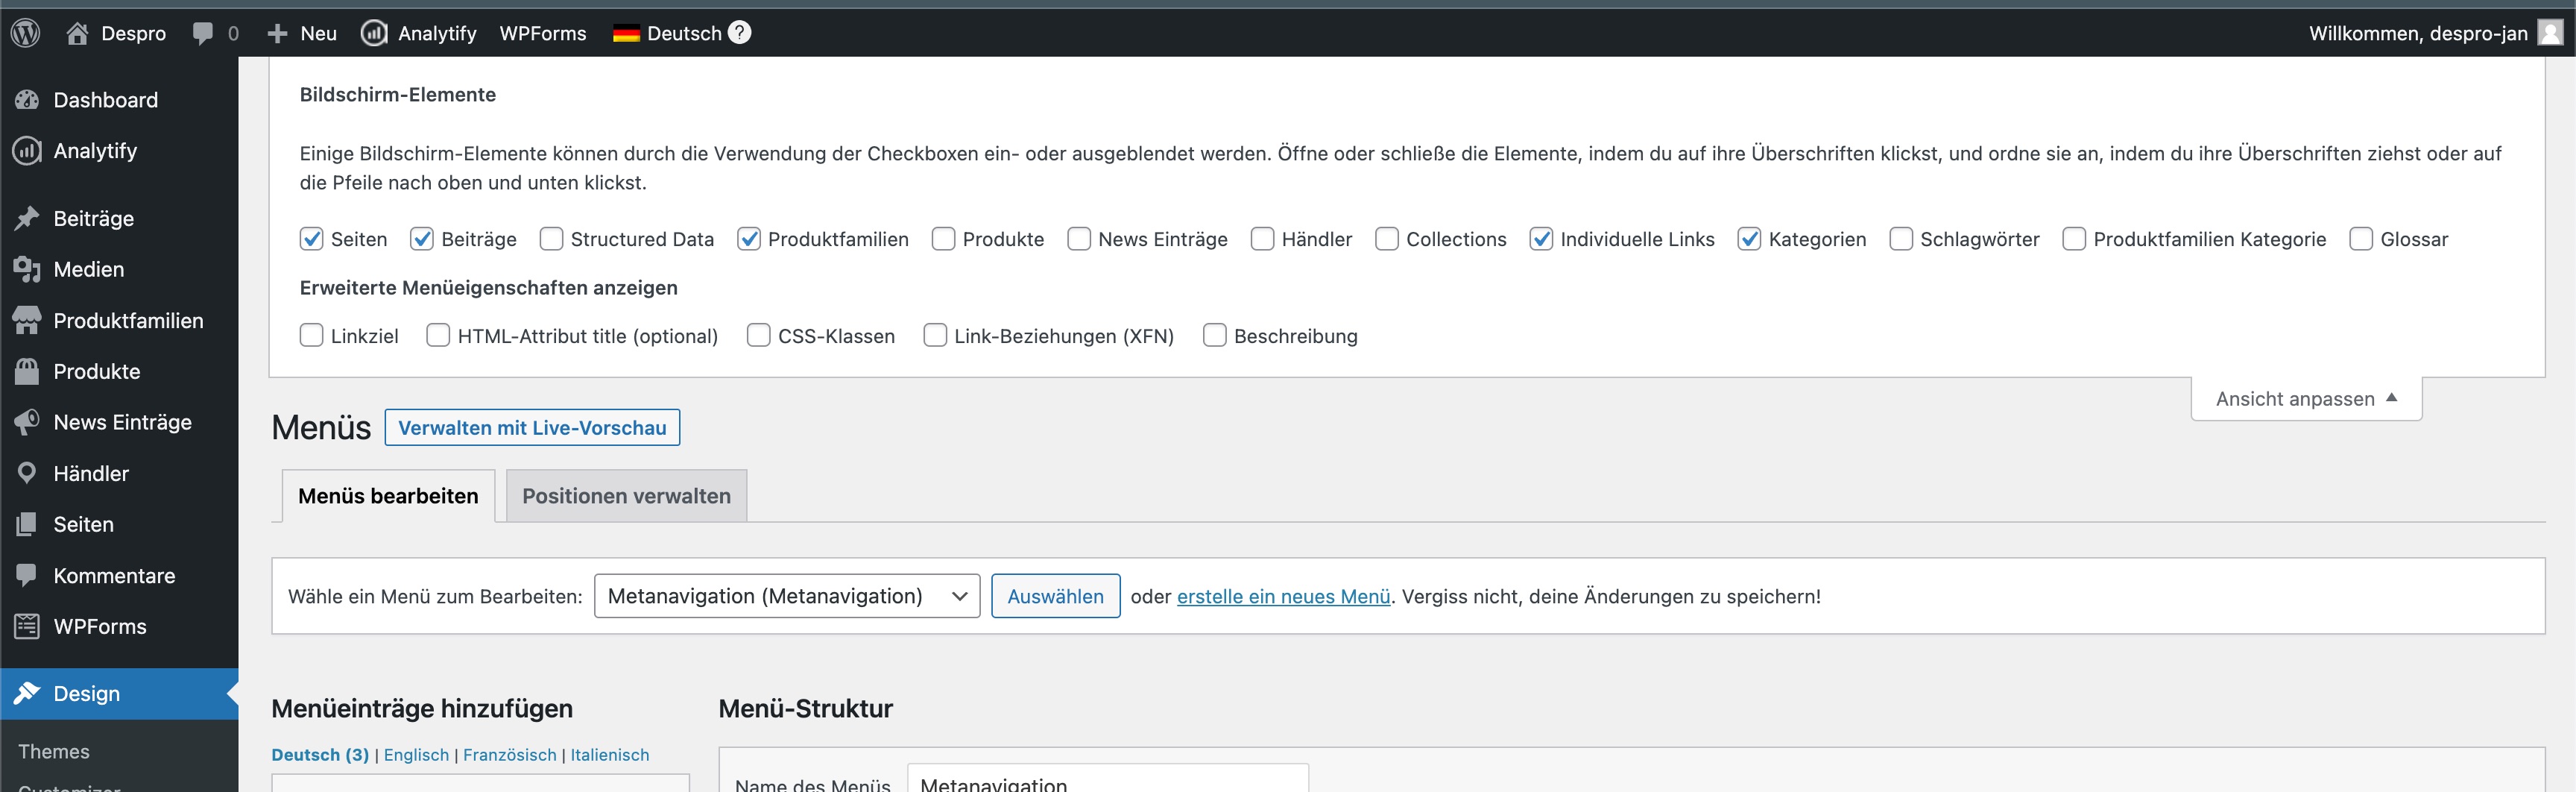
Task: Click the help question mark icon
Action: click(x=739, y=33)
